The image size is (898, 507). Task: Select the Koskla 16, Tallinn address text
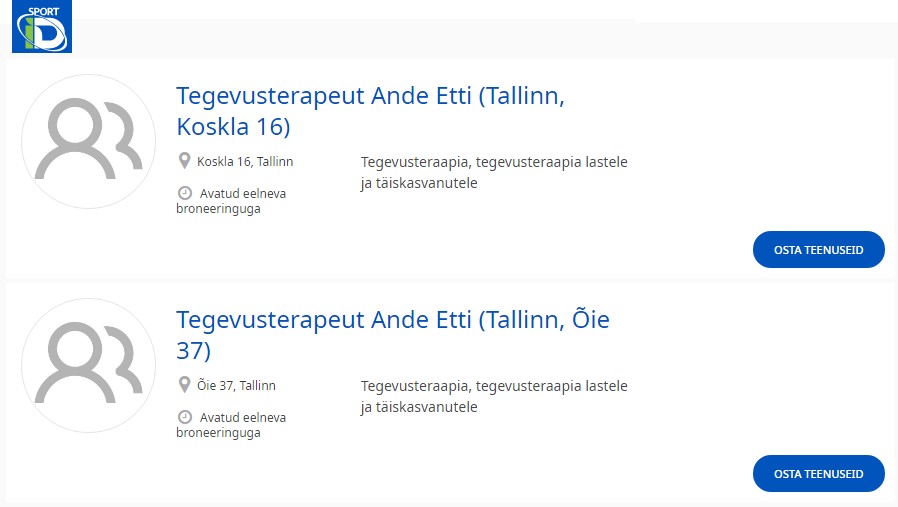pos(245,162)
